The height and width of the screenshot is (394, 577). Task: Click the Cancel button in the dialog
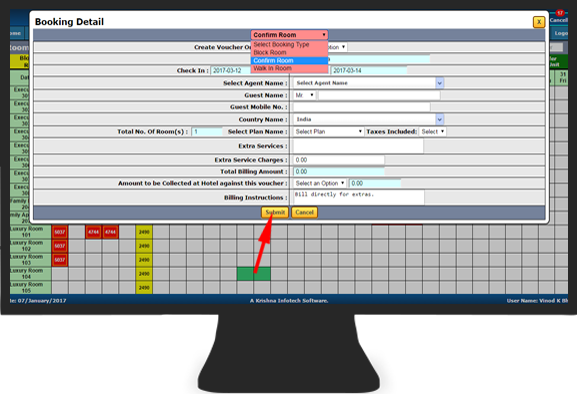pos(304,212)
